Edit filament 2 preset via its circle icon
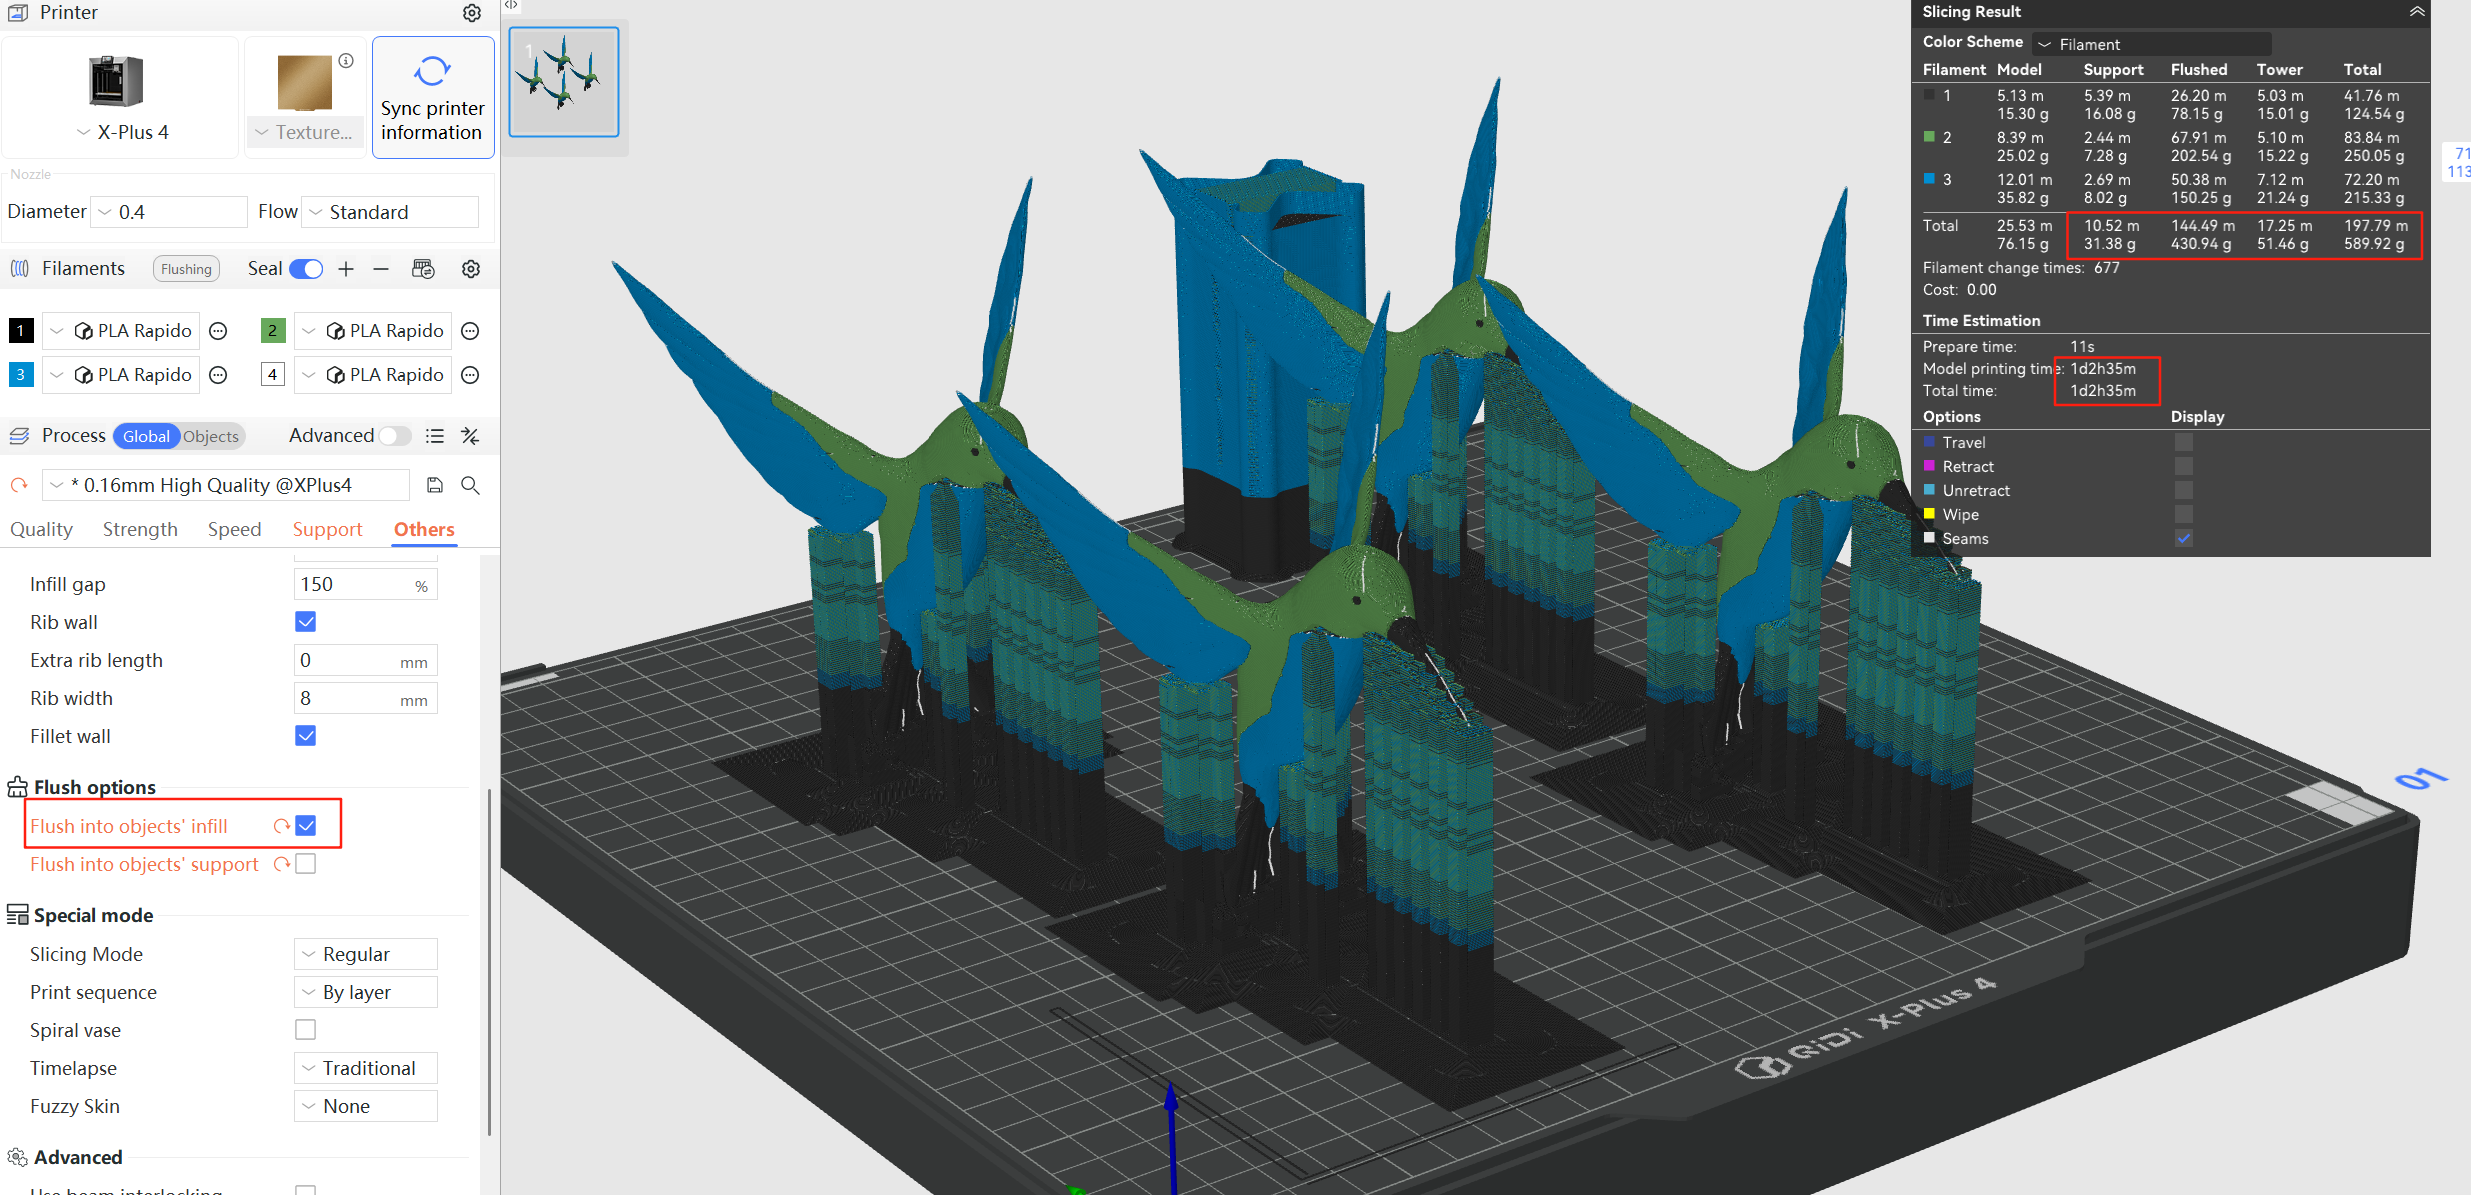This screenshot has height=1195, width=2471. point(470,331)
